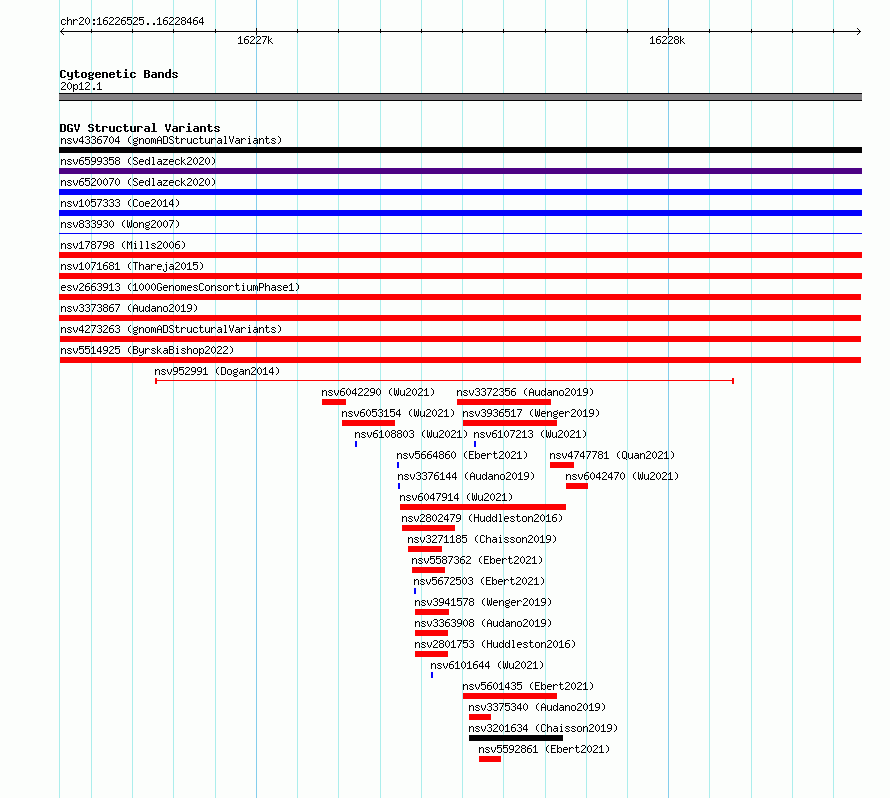Click nsv3376144 (Audano2019) label

coord(466,476)
